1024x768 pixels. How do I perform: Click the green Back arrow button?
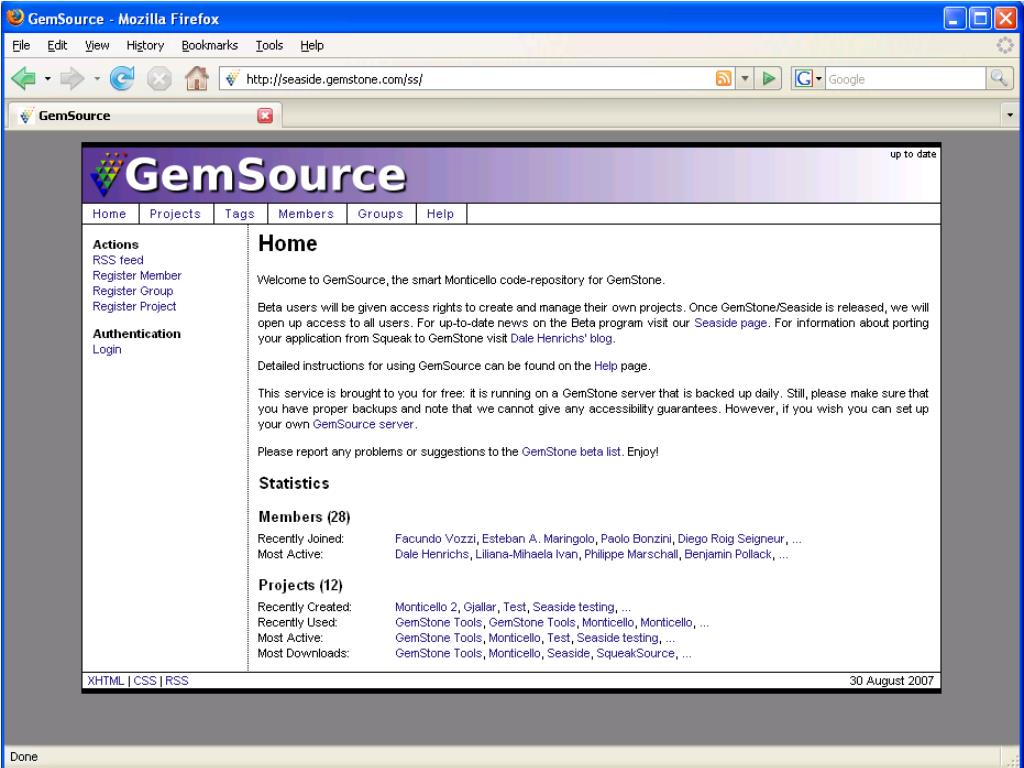24,79
